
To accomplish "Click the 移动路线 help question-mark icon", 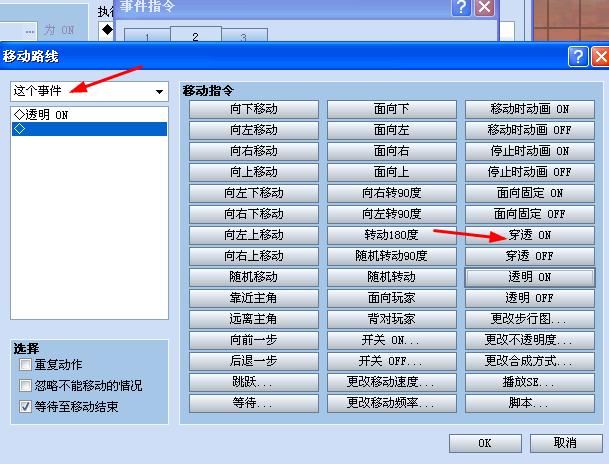I will point(578,57).
